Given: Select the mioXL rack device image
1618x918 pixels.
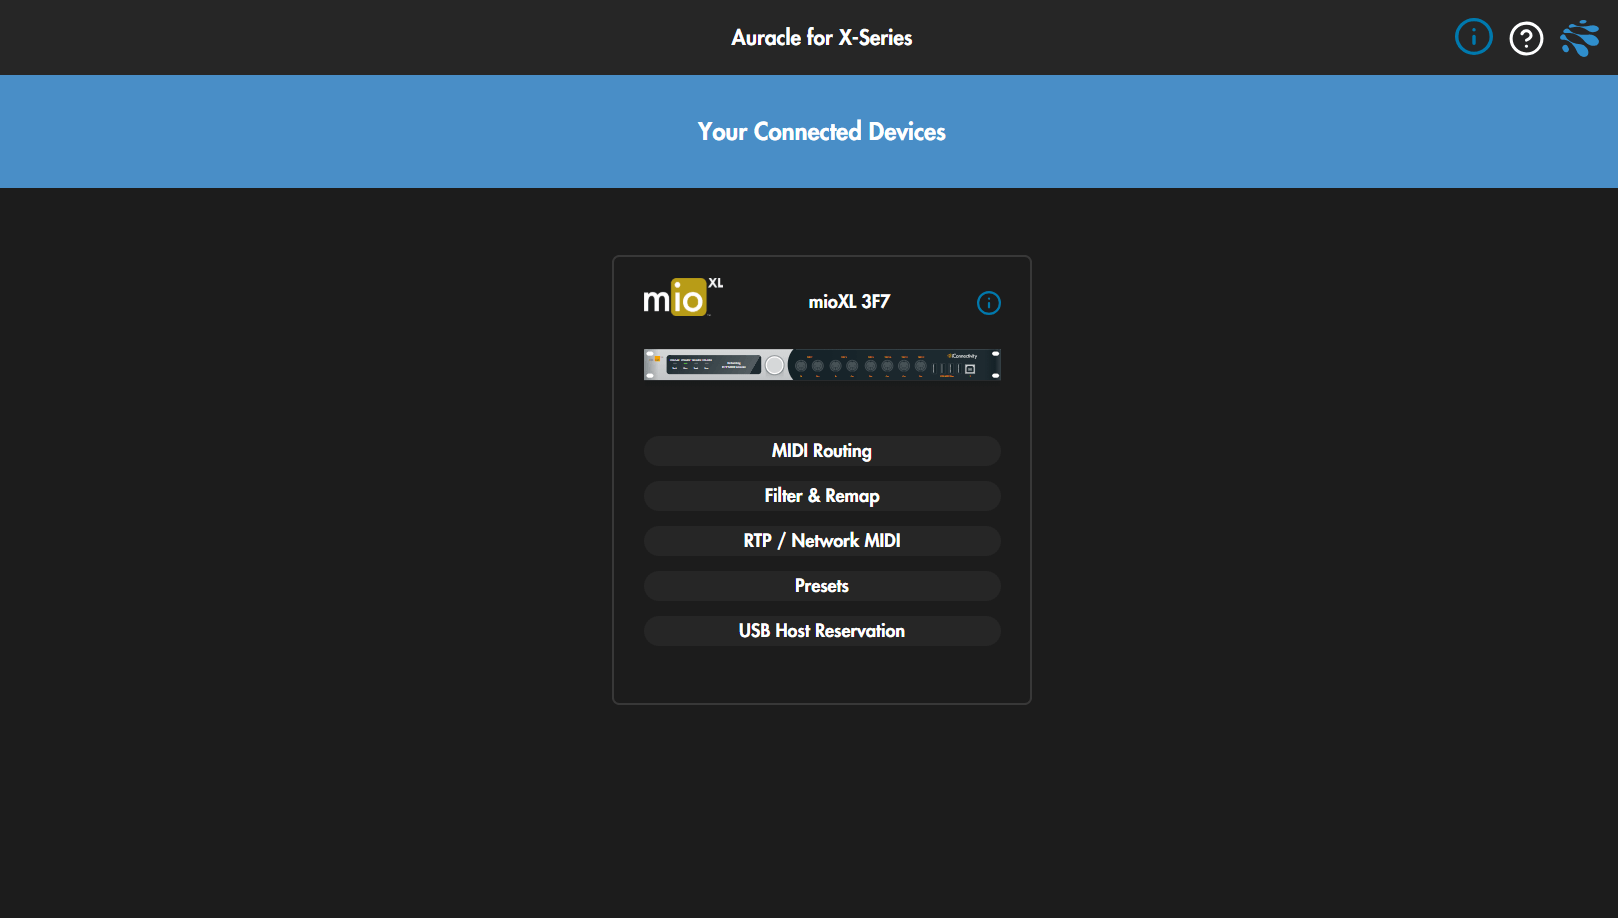Looking at the screenshot, I should click(x=822, y=365).
